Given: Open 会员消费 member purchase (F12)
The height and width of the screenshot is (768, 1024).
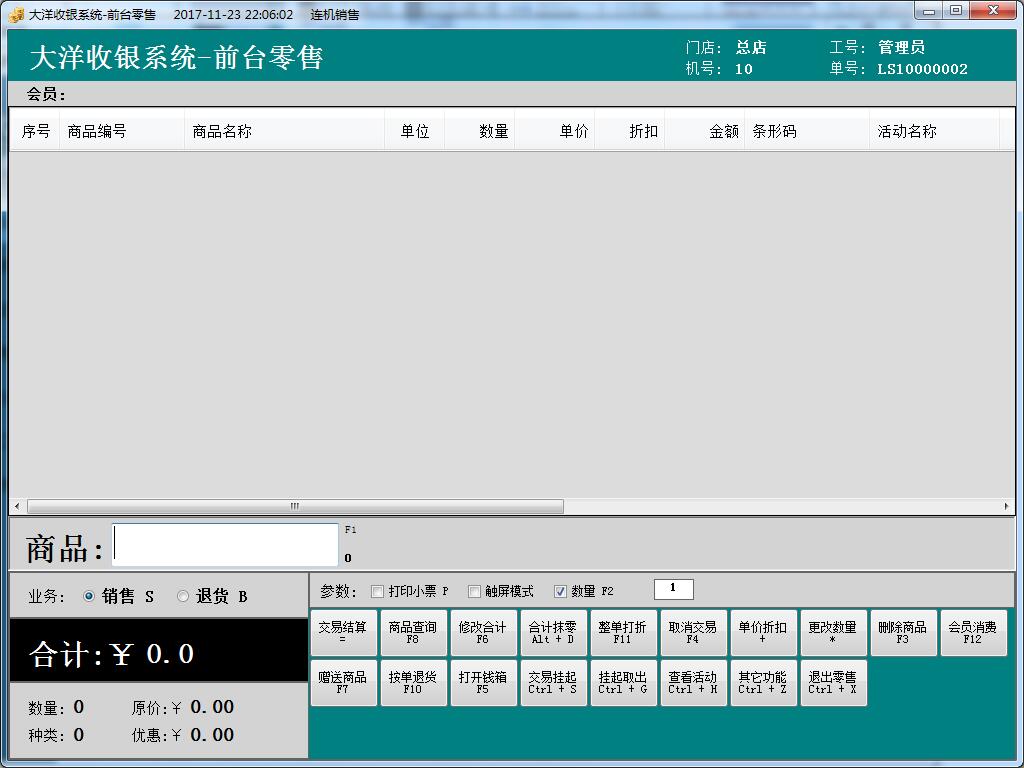Looking at the screenshot, I should point(973,633).
